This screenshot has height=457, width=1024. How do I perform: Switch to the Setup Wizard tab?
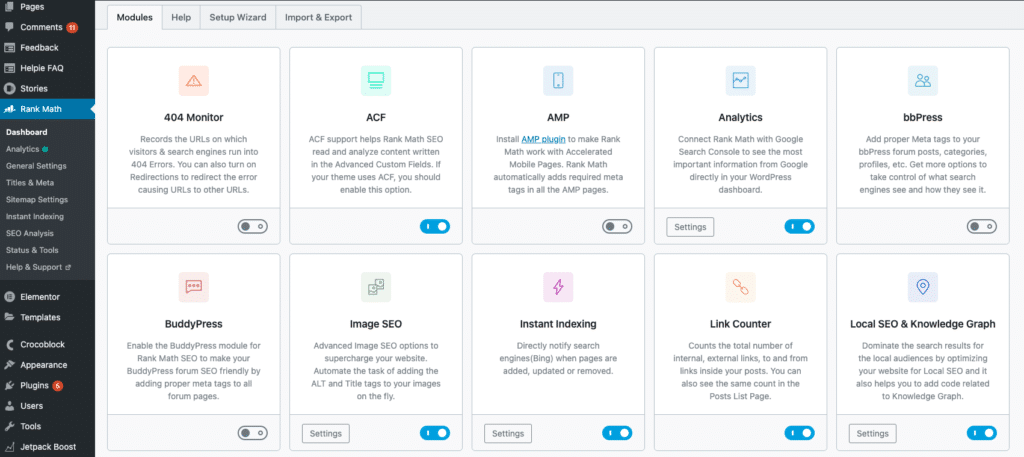coord(238,18)
